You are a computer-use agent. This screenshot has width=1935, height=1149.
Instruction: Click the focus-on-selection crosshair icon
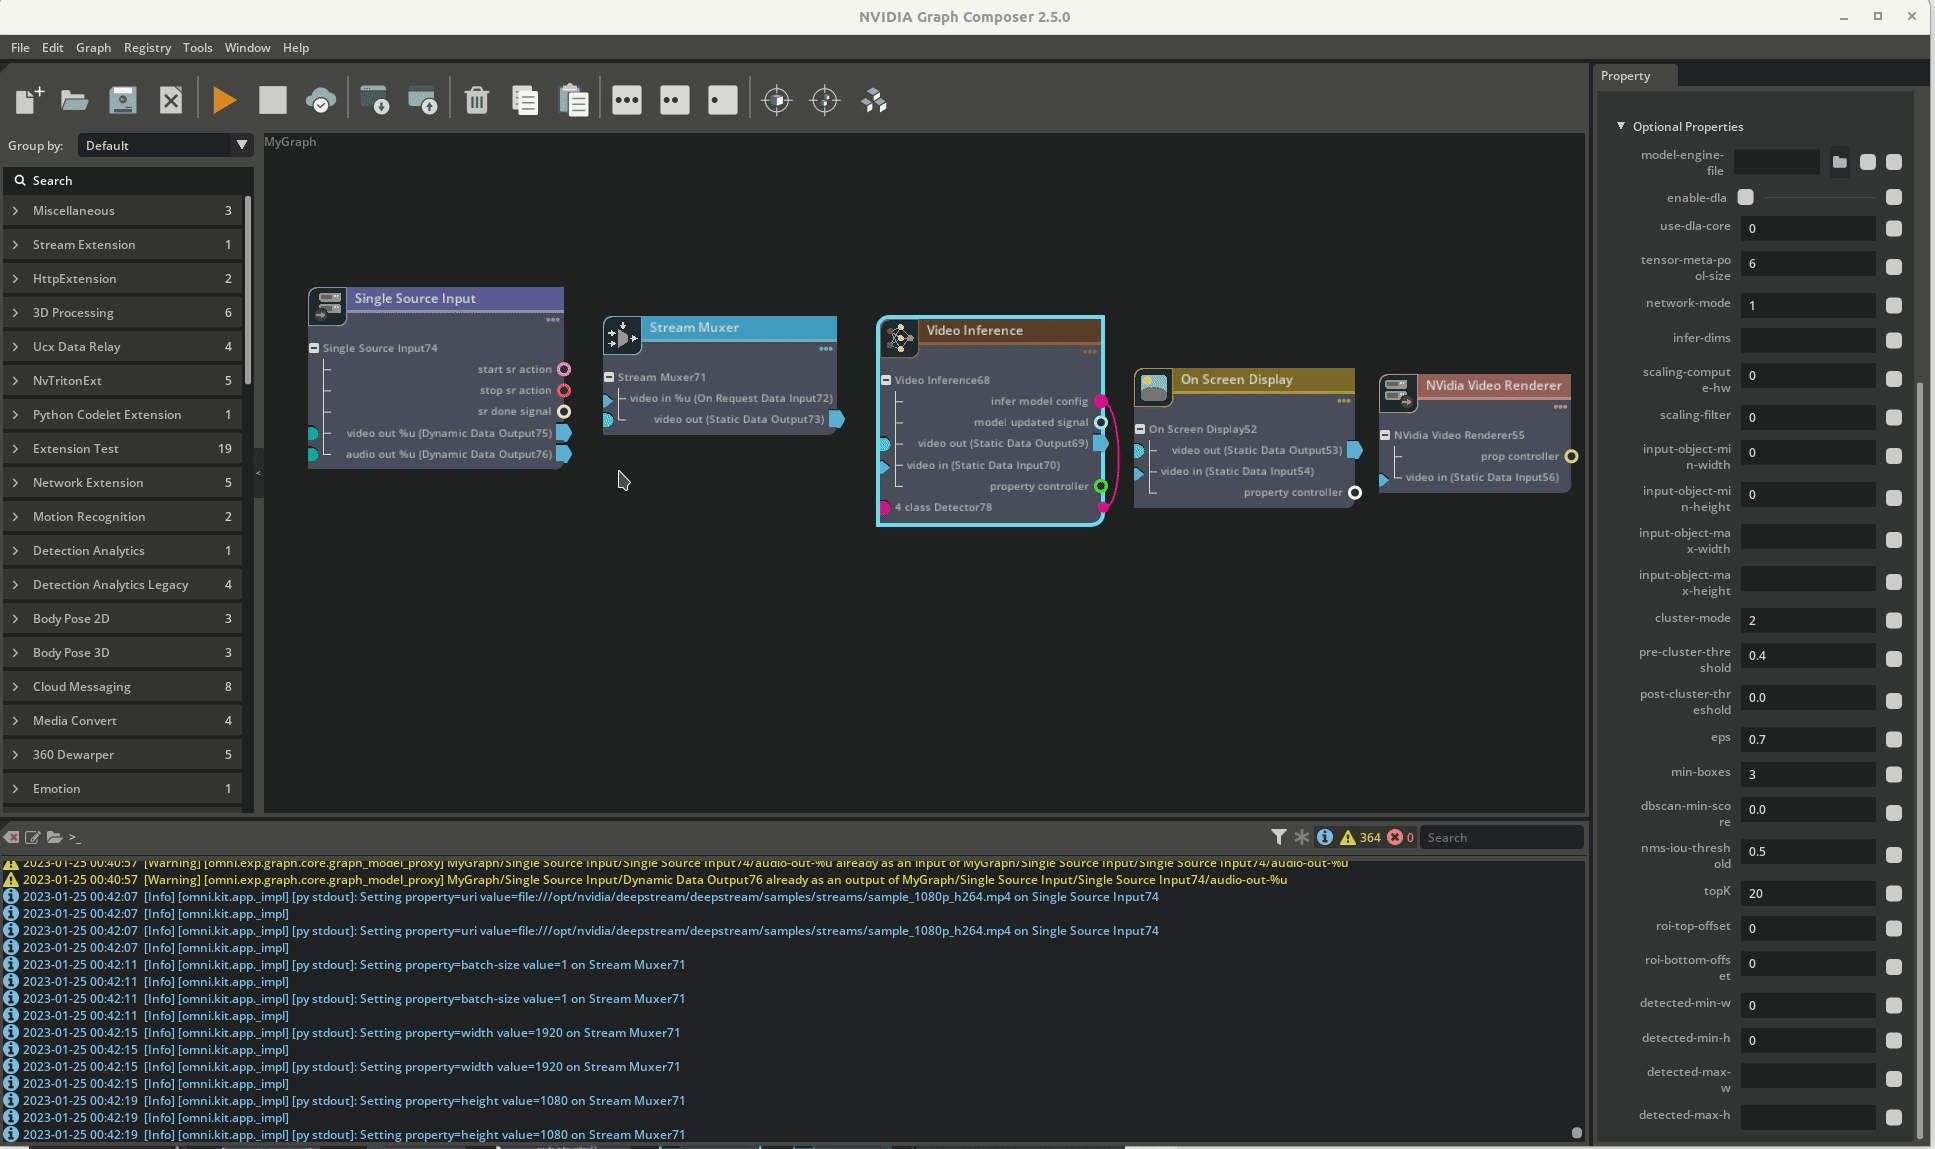[x=776, y=100]
